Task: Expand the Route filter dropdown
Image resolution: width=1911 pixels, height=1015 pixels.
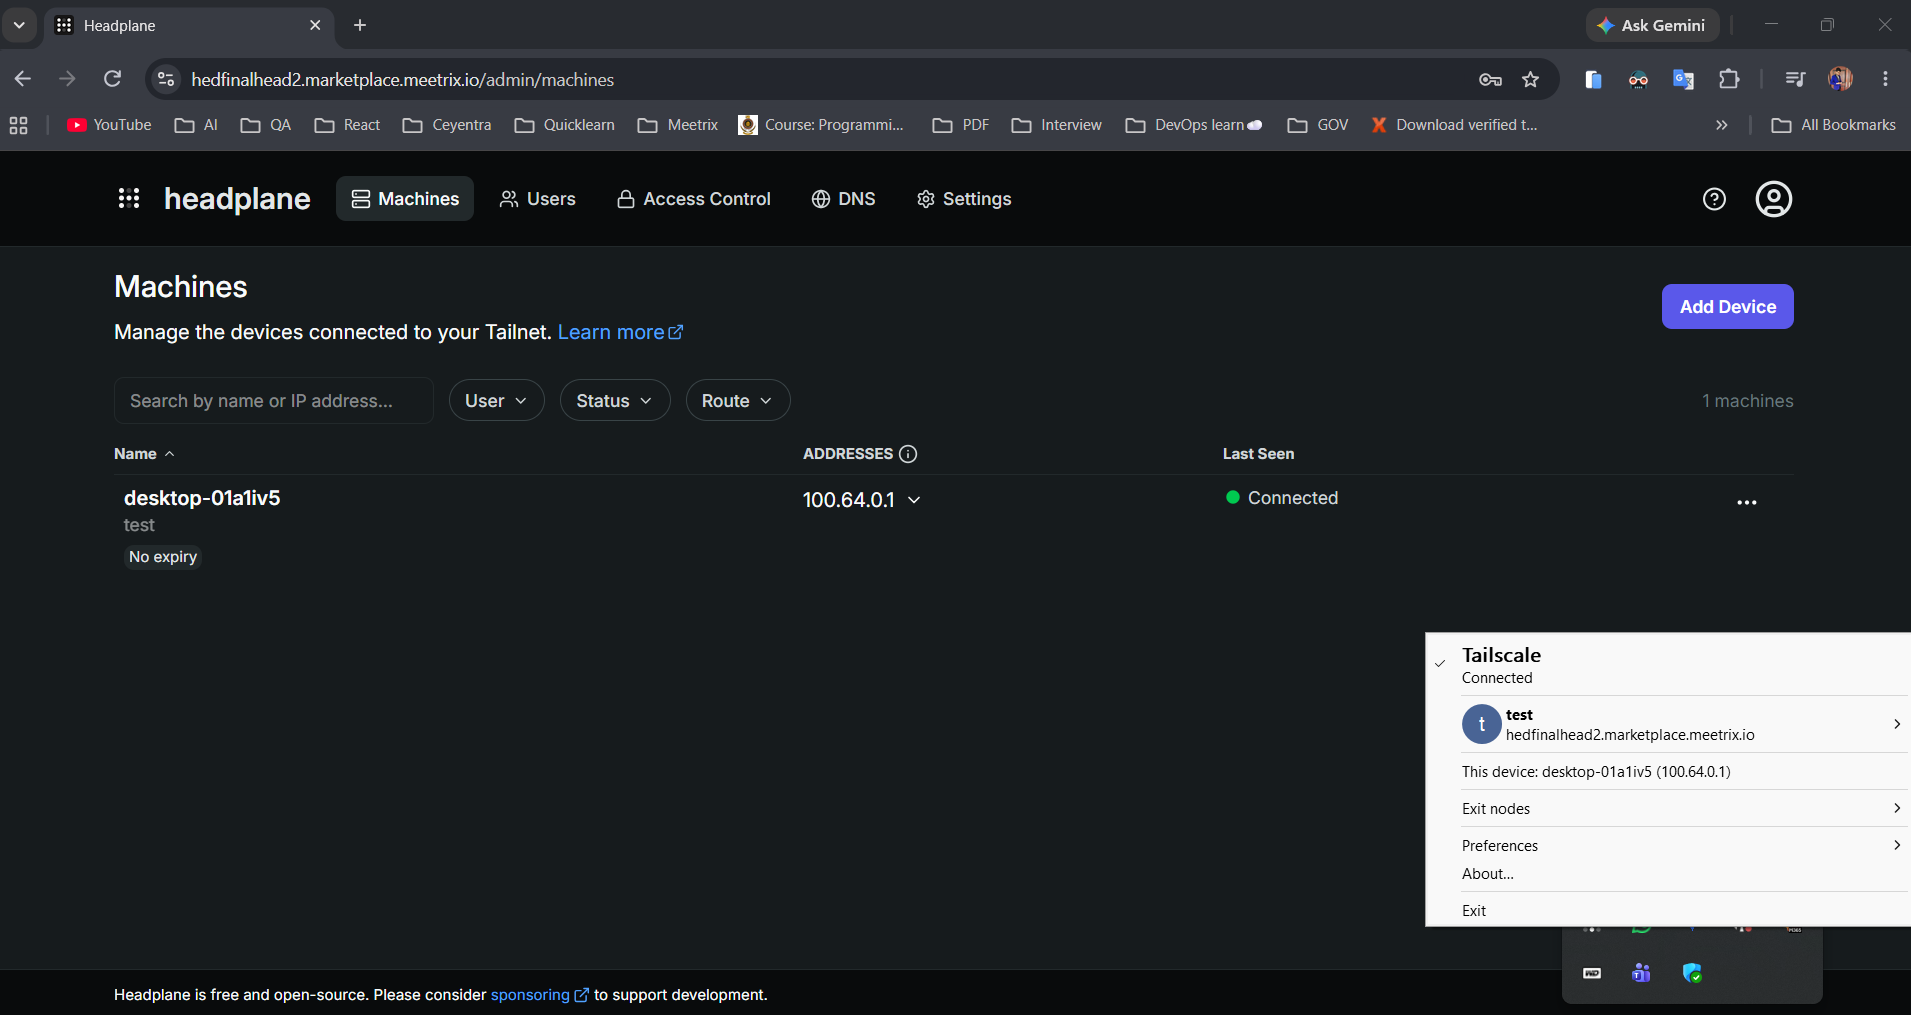Action: [738, 400]
